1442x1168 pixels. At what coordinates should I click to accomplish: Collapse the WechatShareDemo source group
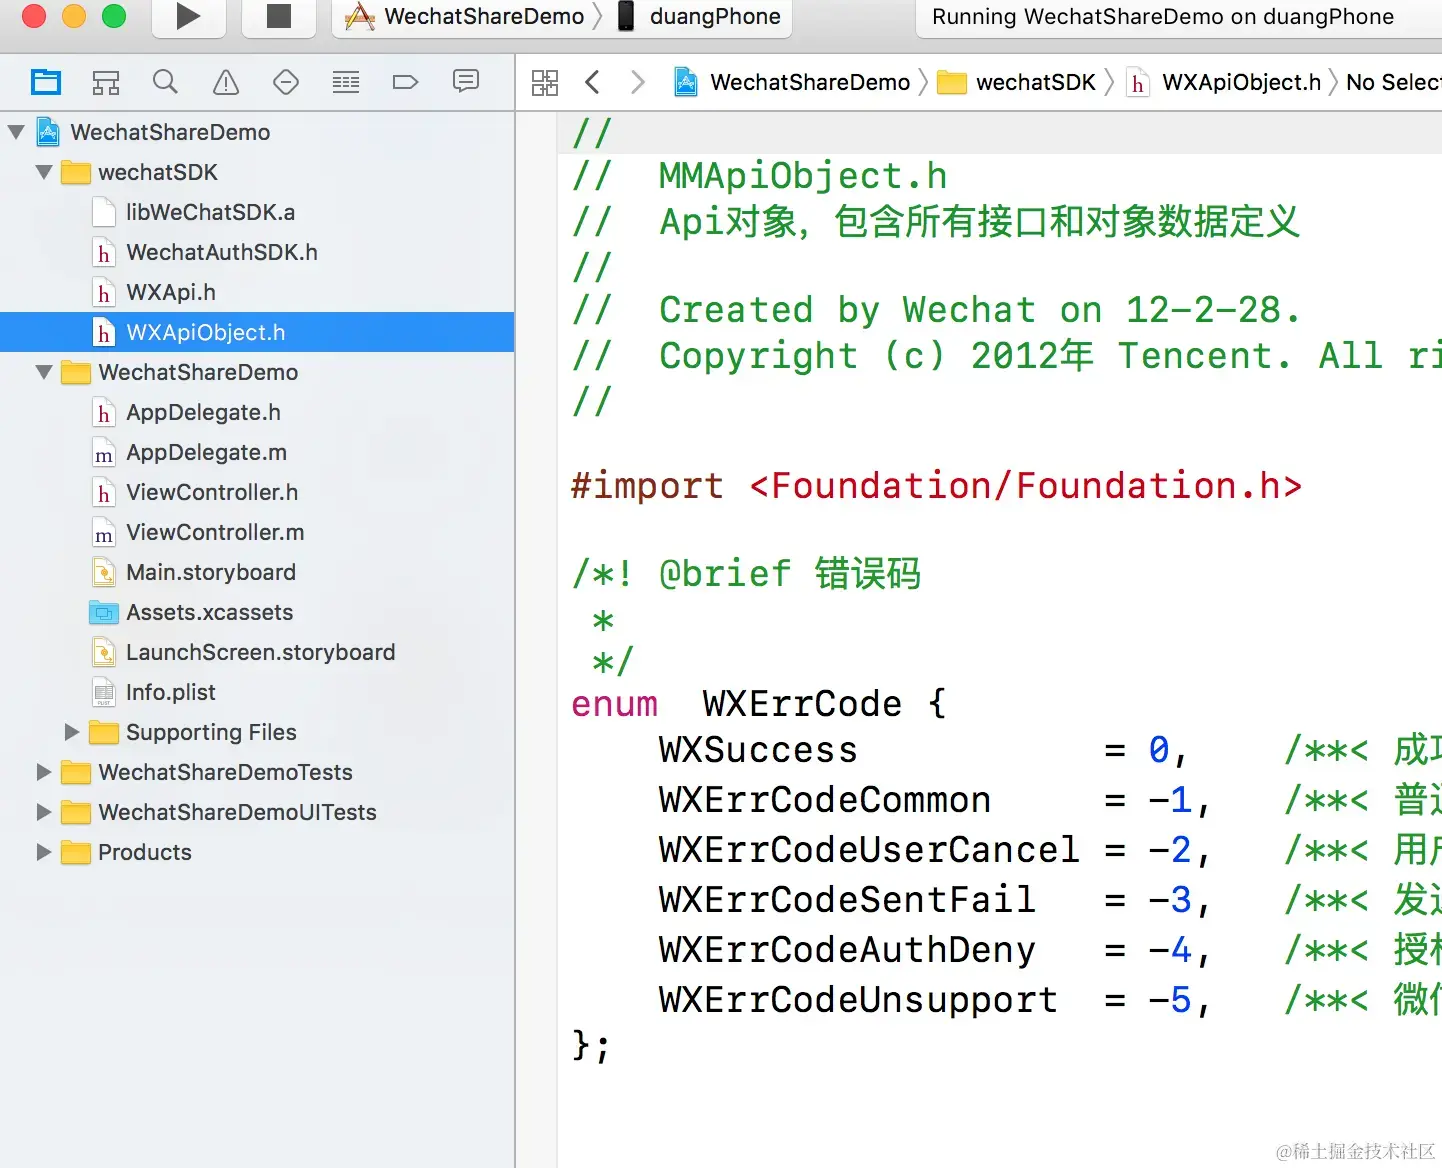44,372
